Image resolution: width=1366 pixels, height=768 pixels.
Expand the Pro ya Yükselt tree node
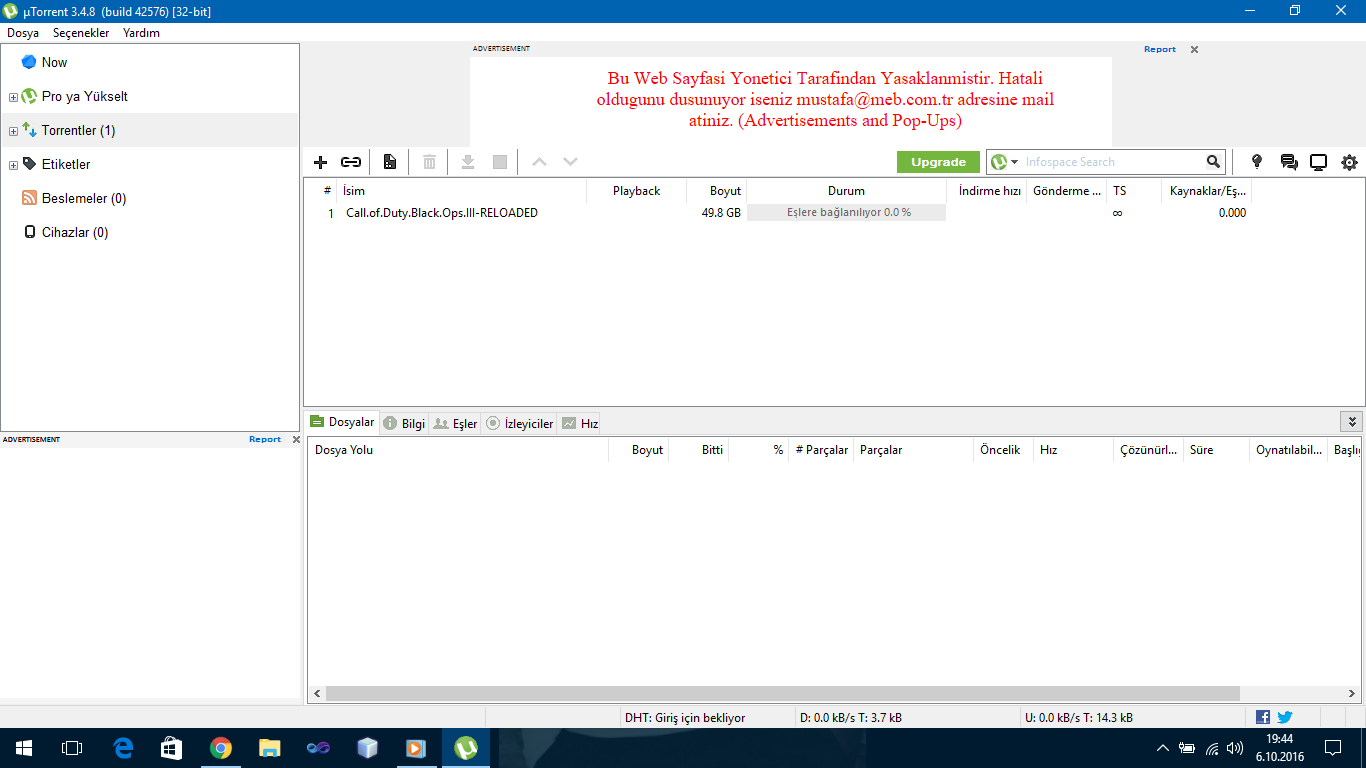point(13,97)
